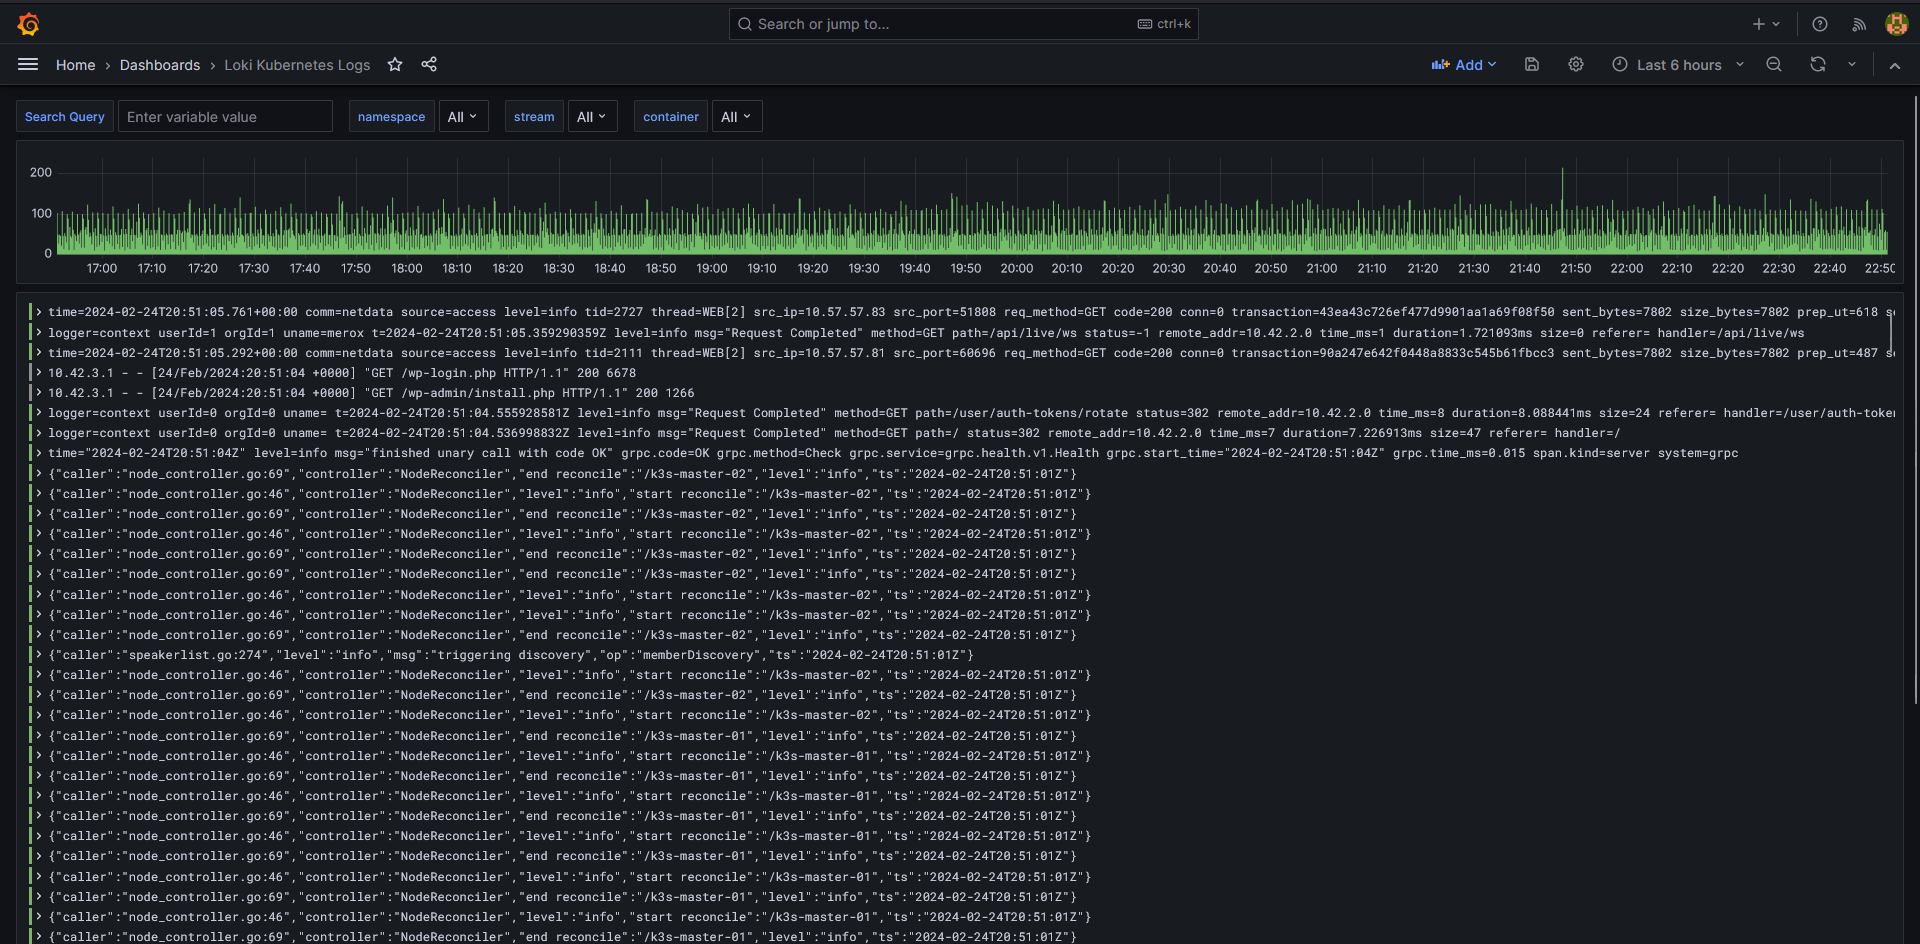Image resolution: width=1920 pixels, height=944 pixels.
Task: Open the Last 6 hours time picker
Action: click(1678, 64)
